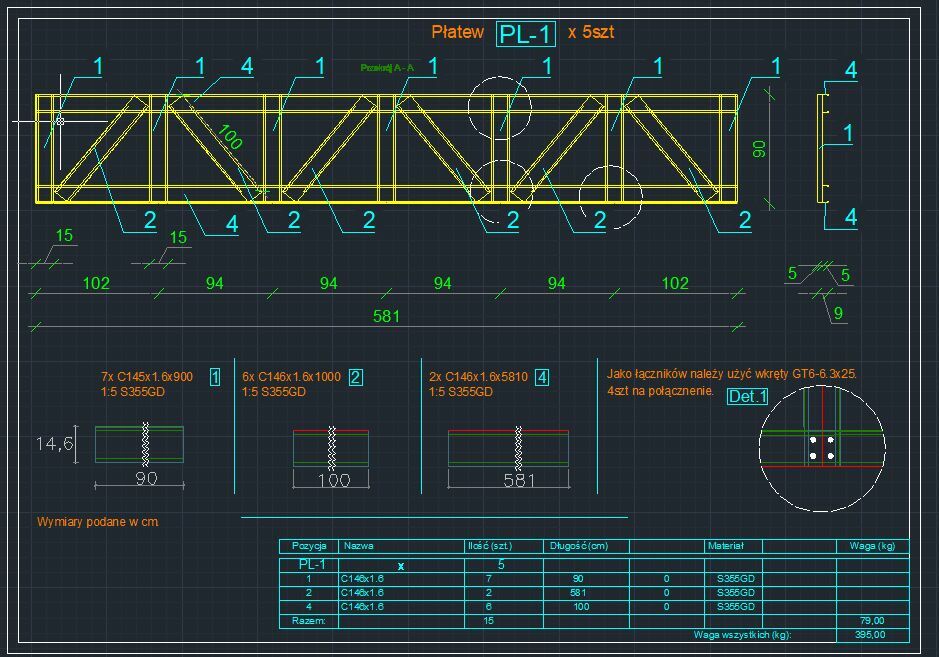
Task: Select boxed position number beside "7x C145x1.6x900"
Action: point(215,377)
